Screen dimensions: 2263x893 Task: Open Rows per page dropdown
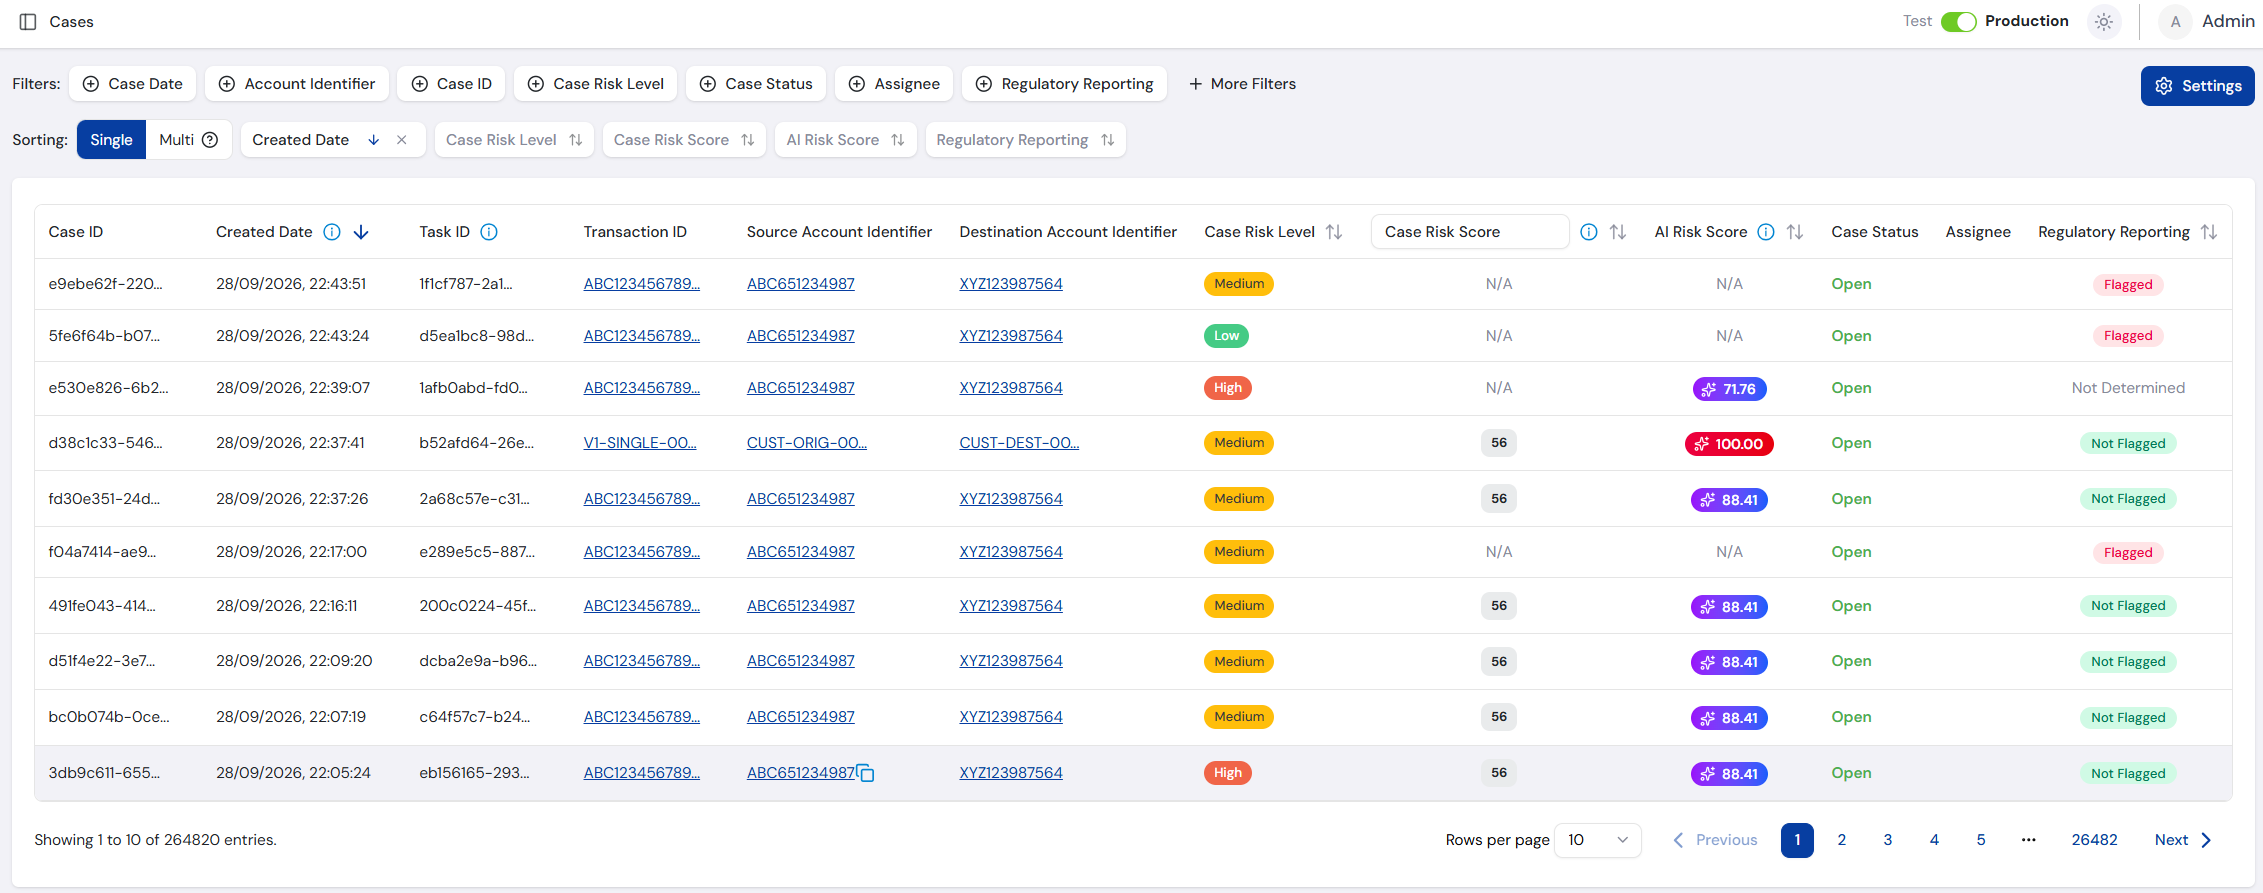coord(1598,840)
